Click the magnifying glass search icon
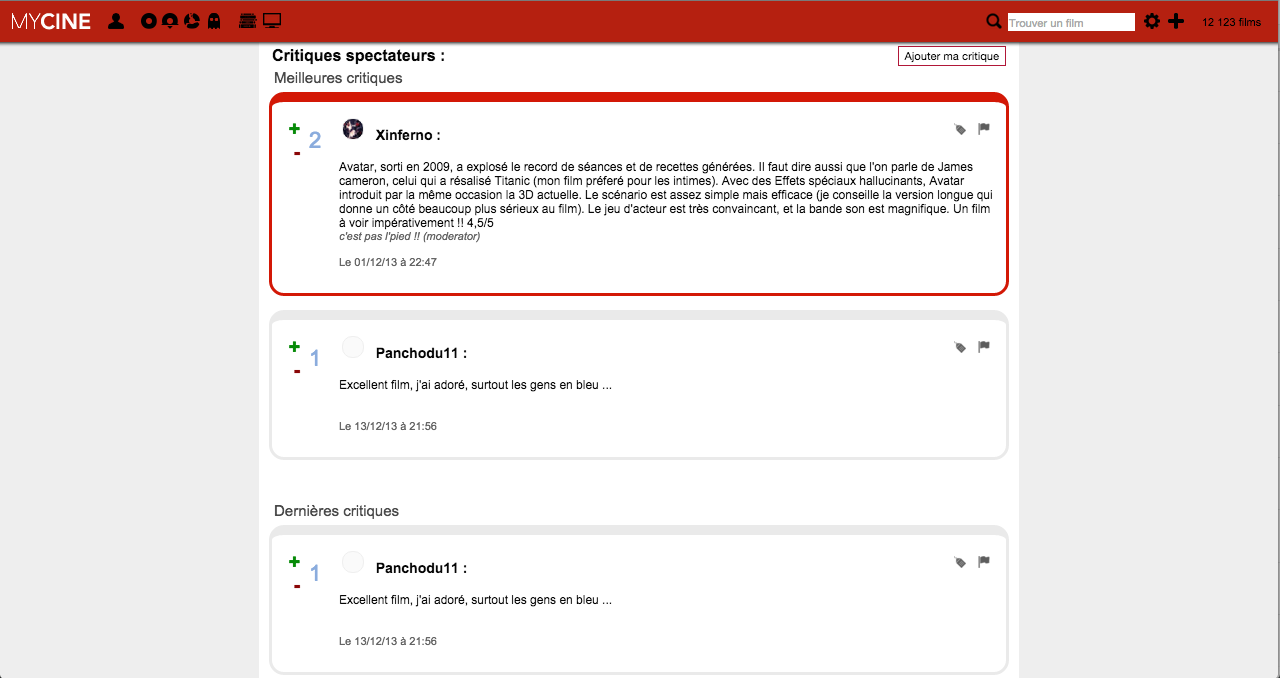Viewport: 1280px width, 678px height. click(x=994, y=21)
